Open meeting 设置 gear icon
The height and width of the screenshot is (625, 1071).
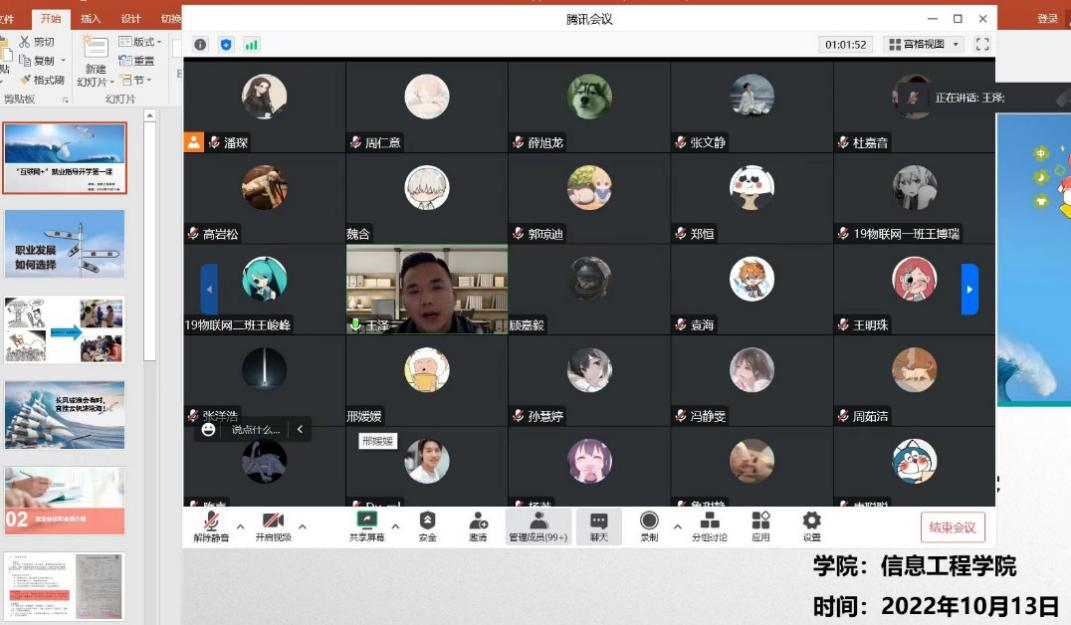(812, 521)
